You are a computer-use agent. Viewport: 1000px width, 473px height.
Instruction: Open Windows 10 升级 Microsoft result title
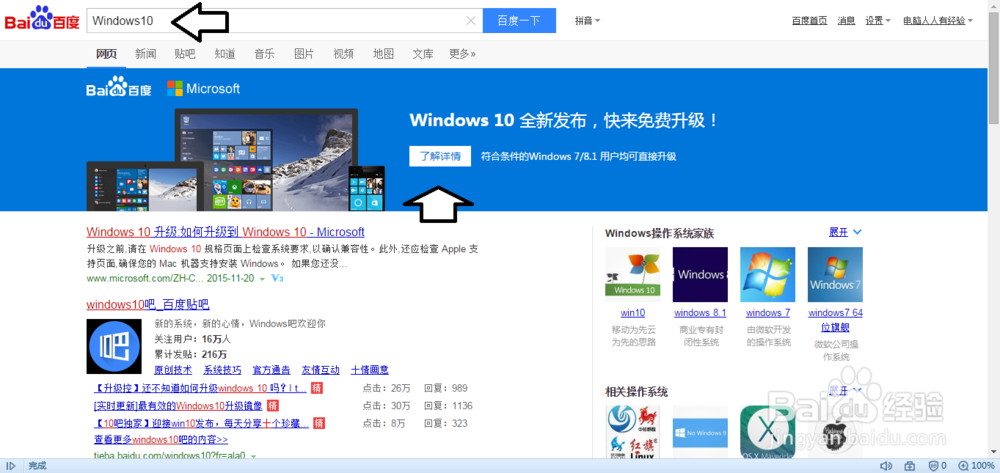pyautogui.click(x=226, y=232)
